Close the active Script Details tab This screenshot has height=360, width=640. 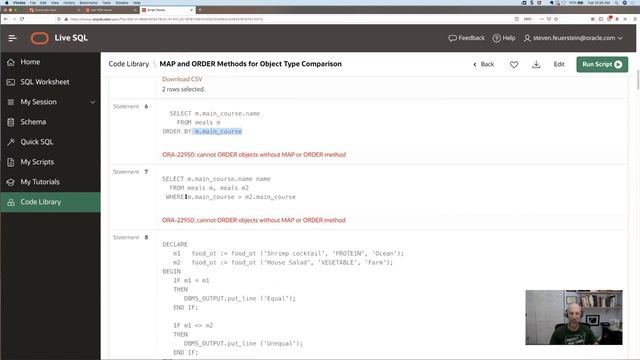click(x=191, y=10)
